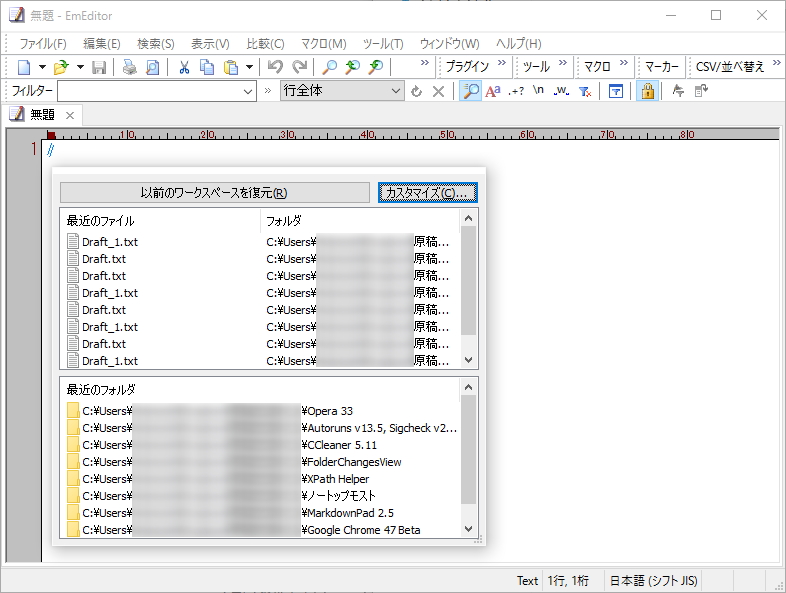Image resolution: width=786 pixels, height=593 pixels.
Task: Click the filter Refresh icon
Action: point(416,91)
